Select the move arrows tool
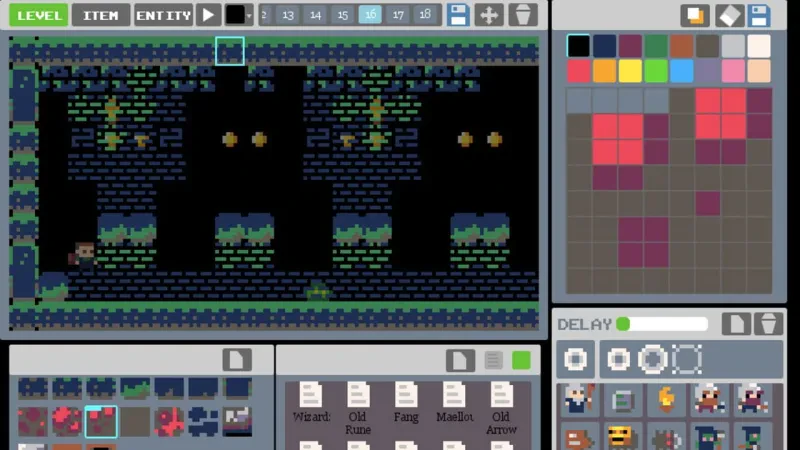 (489, 15)
